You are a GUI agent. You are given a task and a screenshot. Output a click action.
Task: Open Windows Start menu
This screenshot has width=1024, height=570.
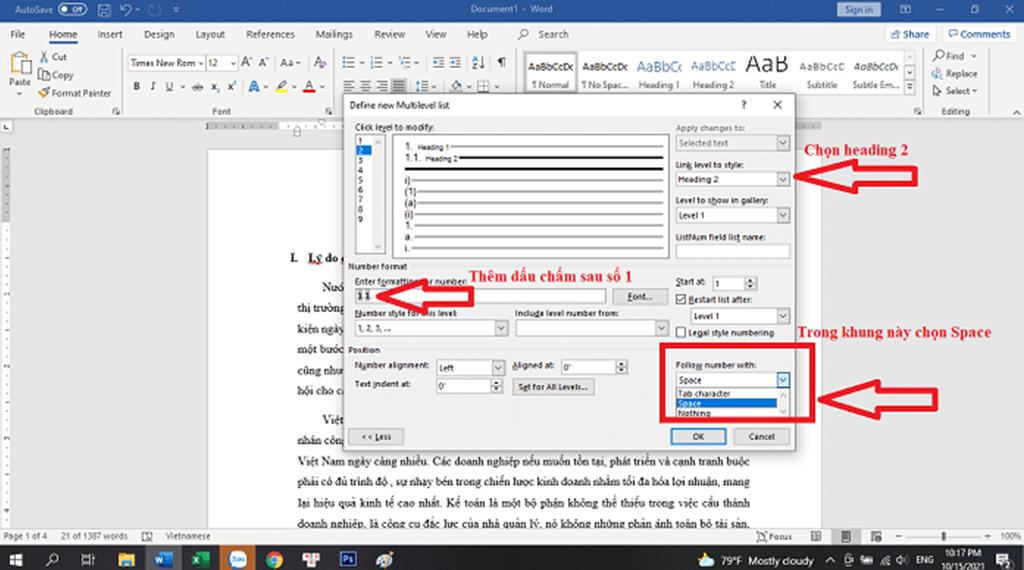[x=15, y=560]
